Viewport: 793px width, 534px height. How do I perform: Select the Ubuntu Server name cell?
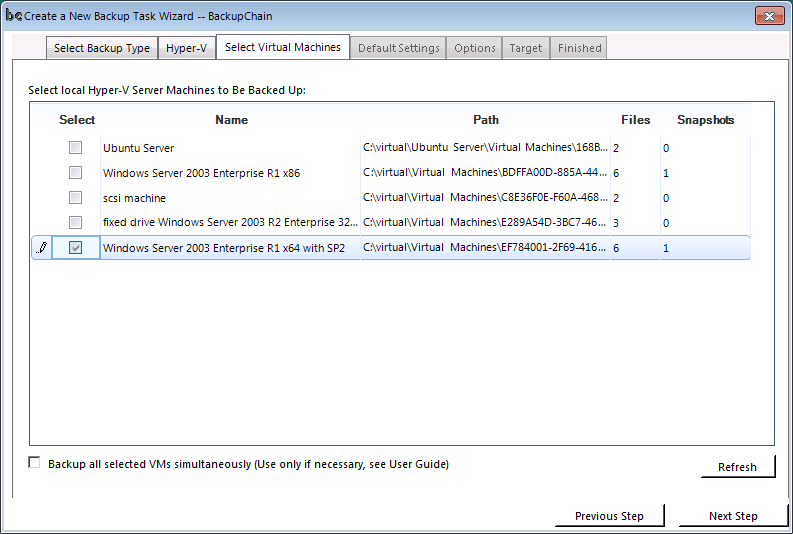[x=230, y=148]
